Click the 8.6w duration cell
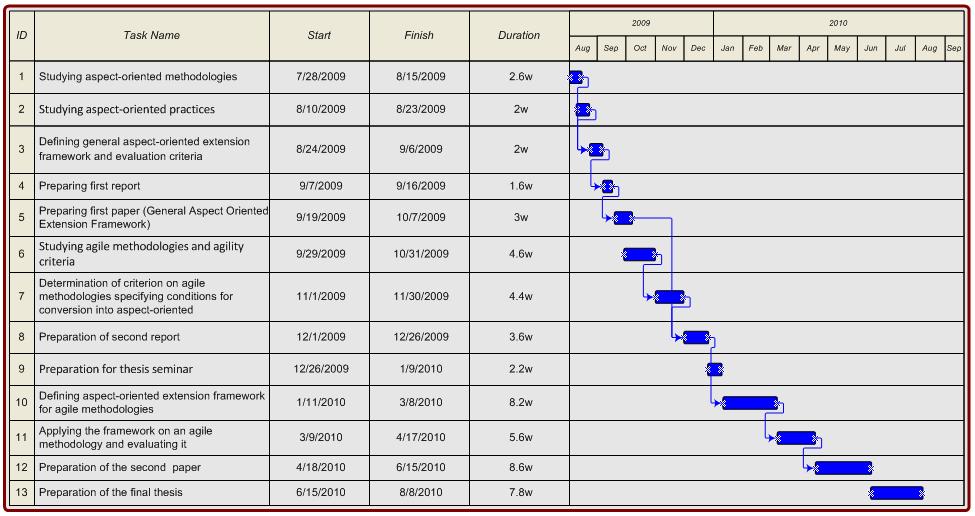Screen dimensions: 975x516 [519, 467]
